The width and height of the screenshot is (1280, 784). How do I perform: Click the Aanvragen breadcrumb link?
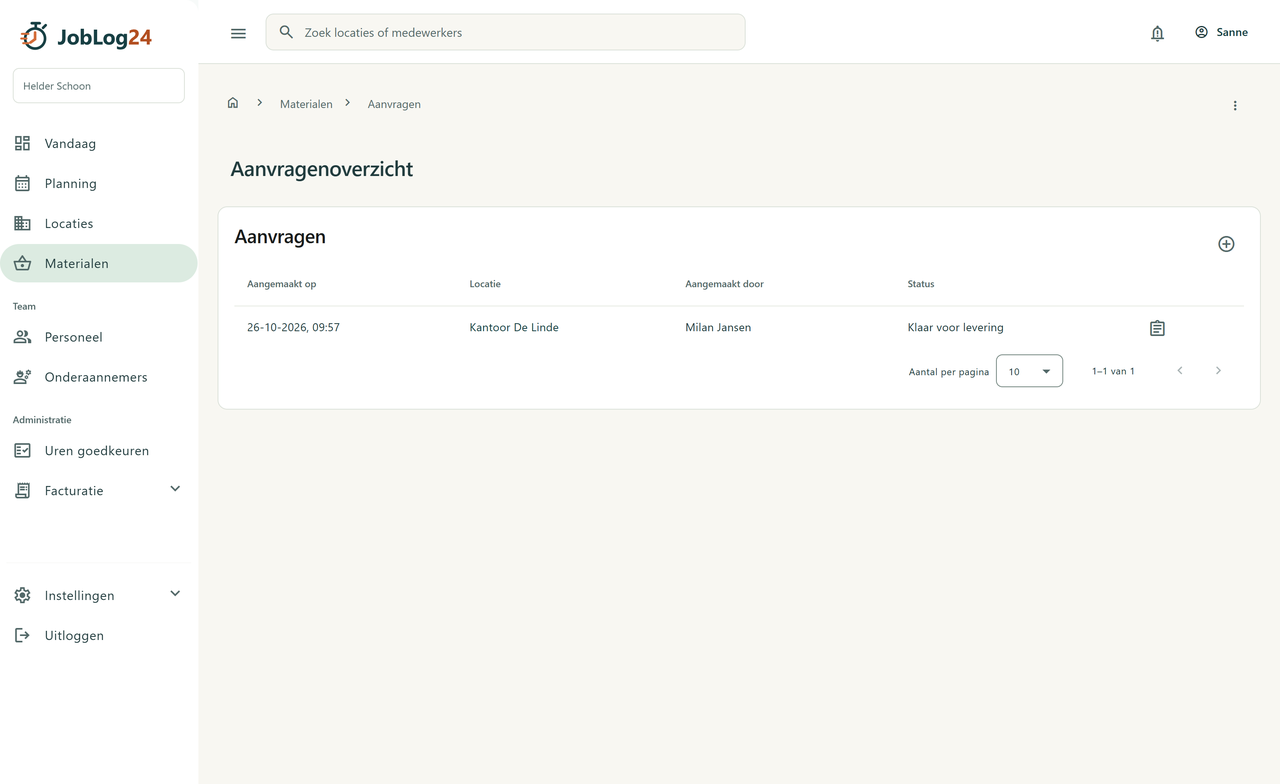pyautogui.click(x=394, y=104)
